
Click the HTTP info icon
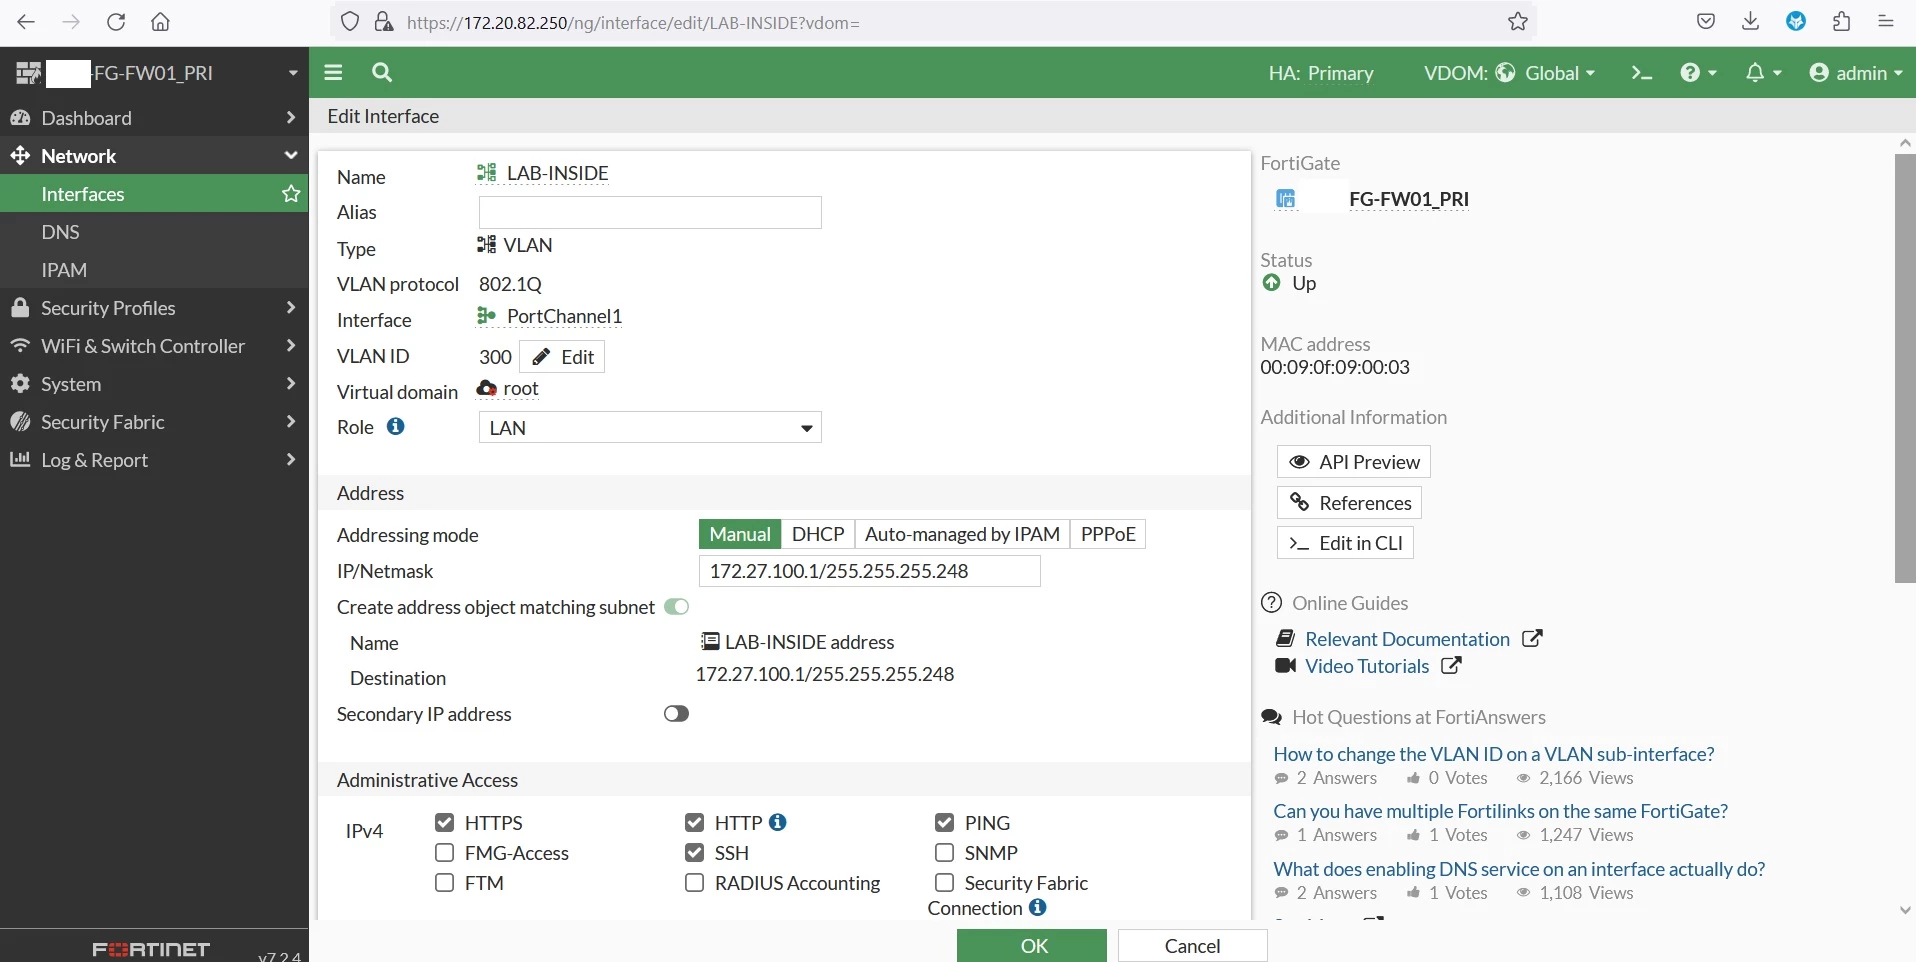(778, 822)
